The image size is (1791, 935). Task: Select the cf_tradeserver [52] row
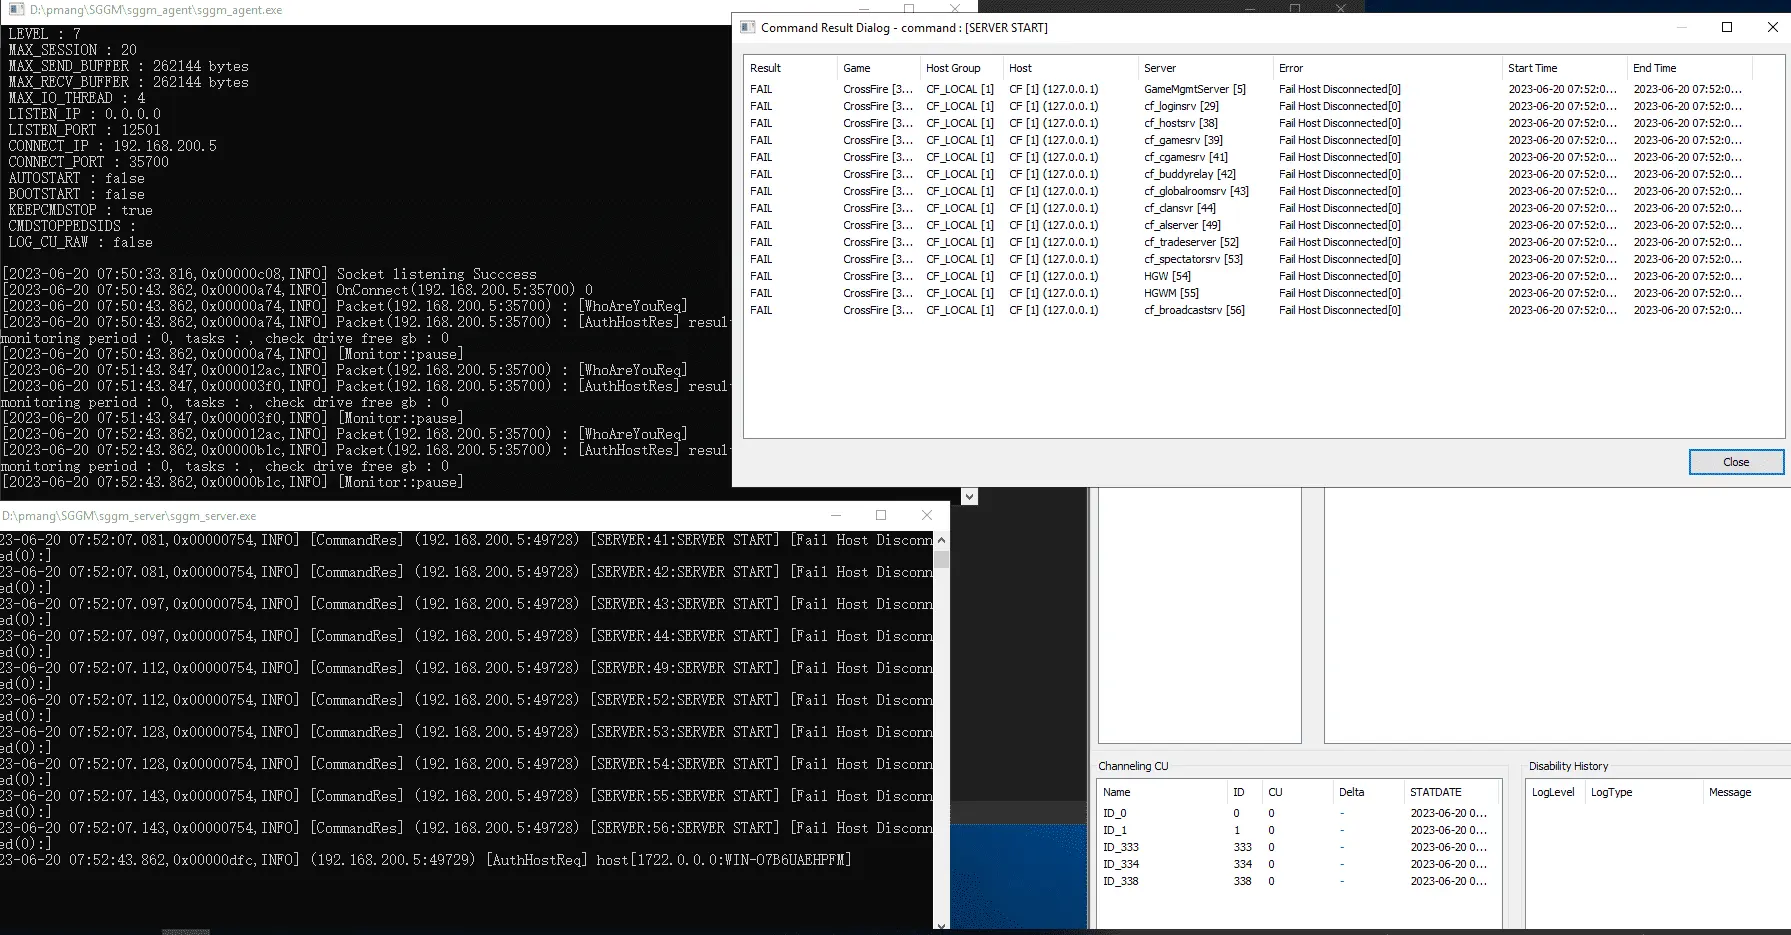[1246, 242]
